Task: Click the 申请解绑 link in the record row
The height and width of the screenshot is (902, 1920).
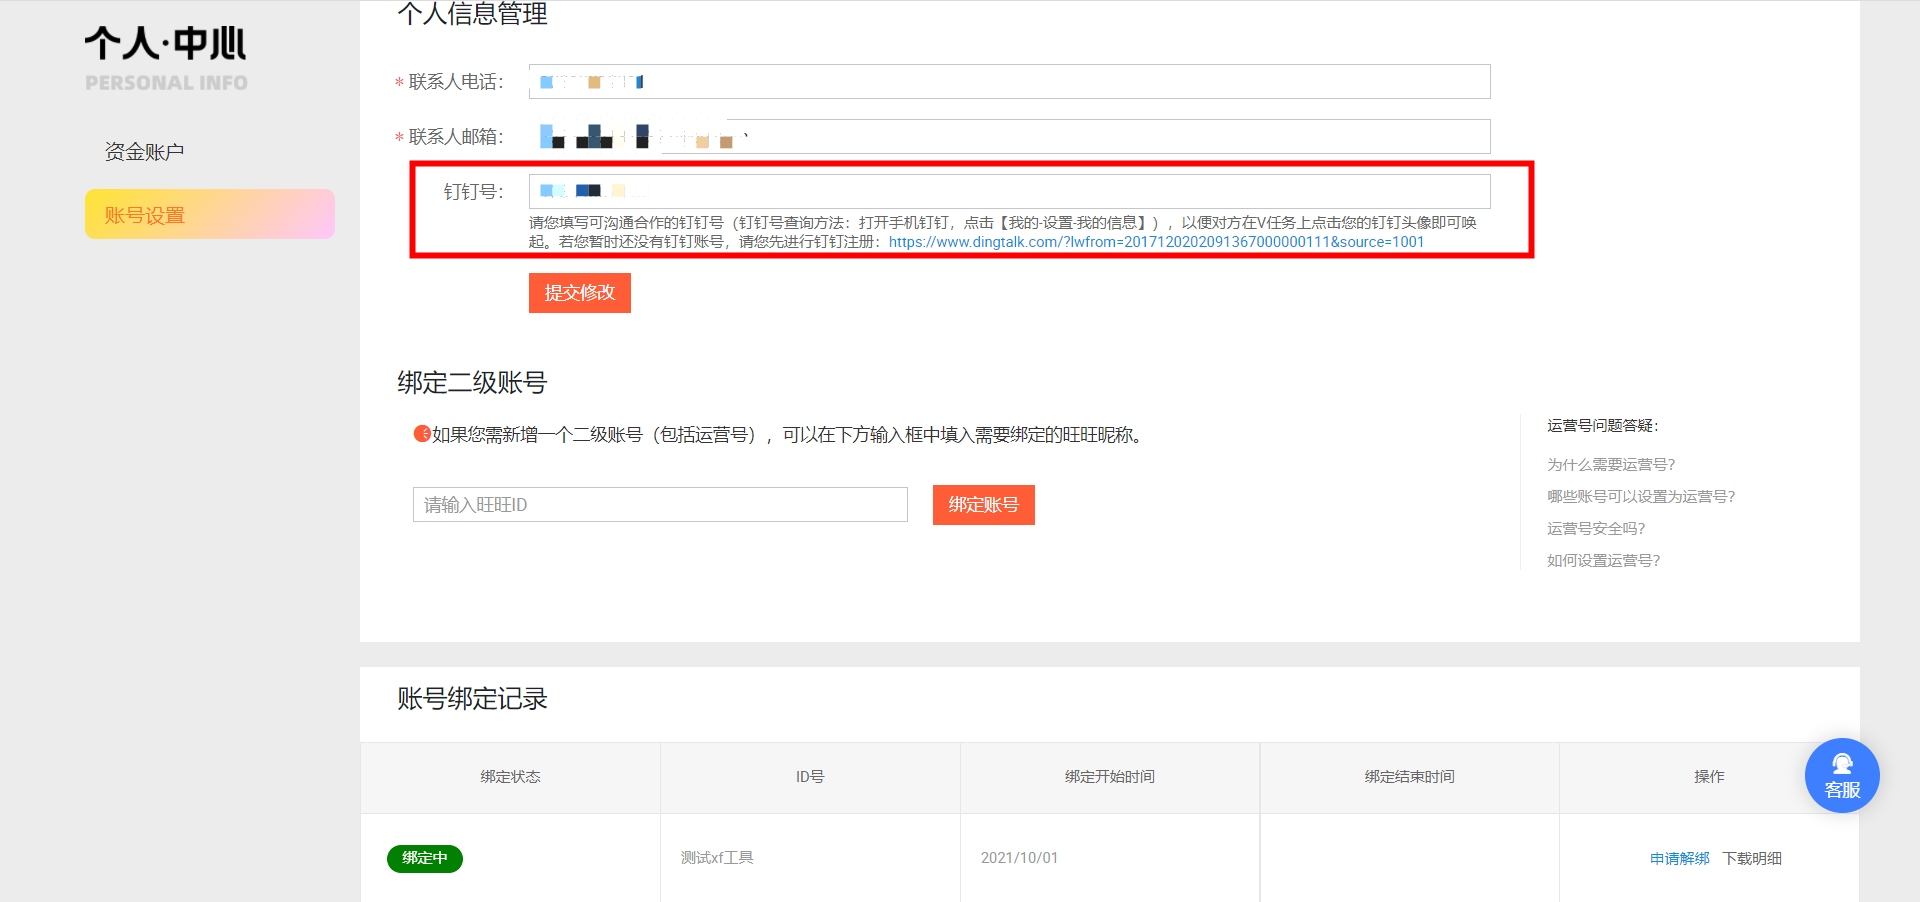Action: [x=1680, y=859]
